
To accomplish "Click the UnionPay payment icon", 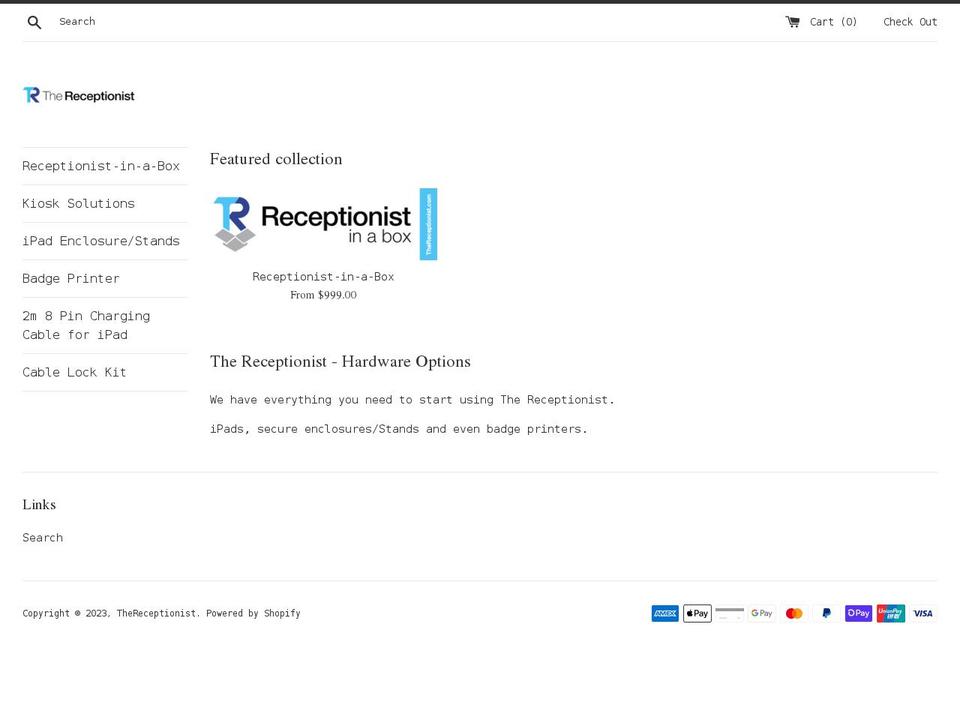I will tap(891, 613).
